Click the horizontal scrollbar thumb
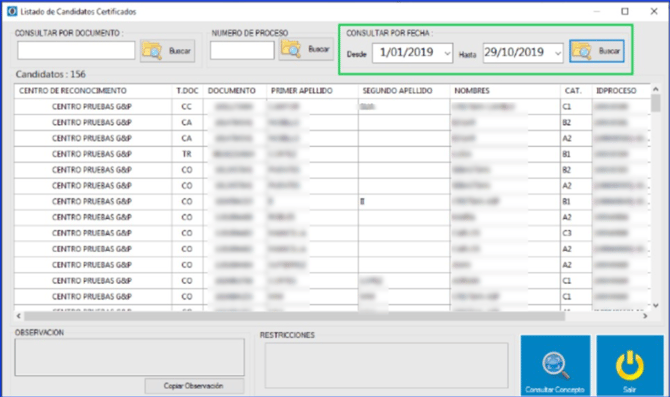Viewport: 670px width, 397px height. (294, 316)
